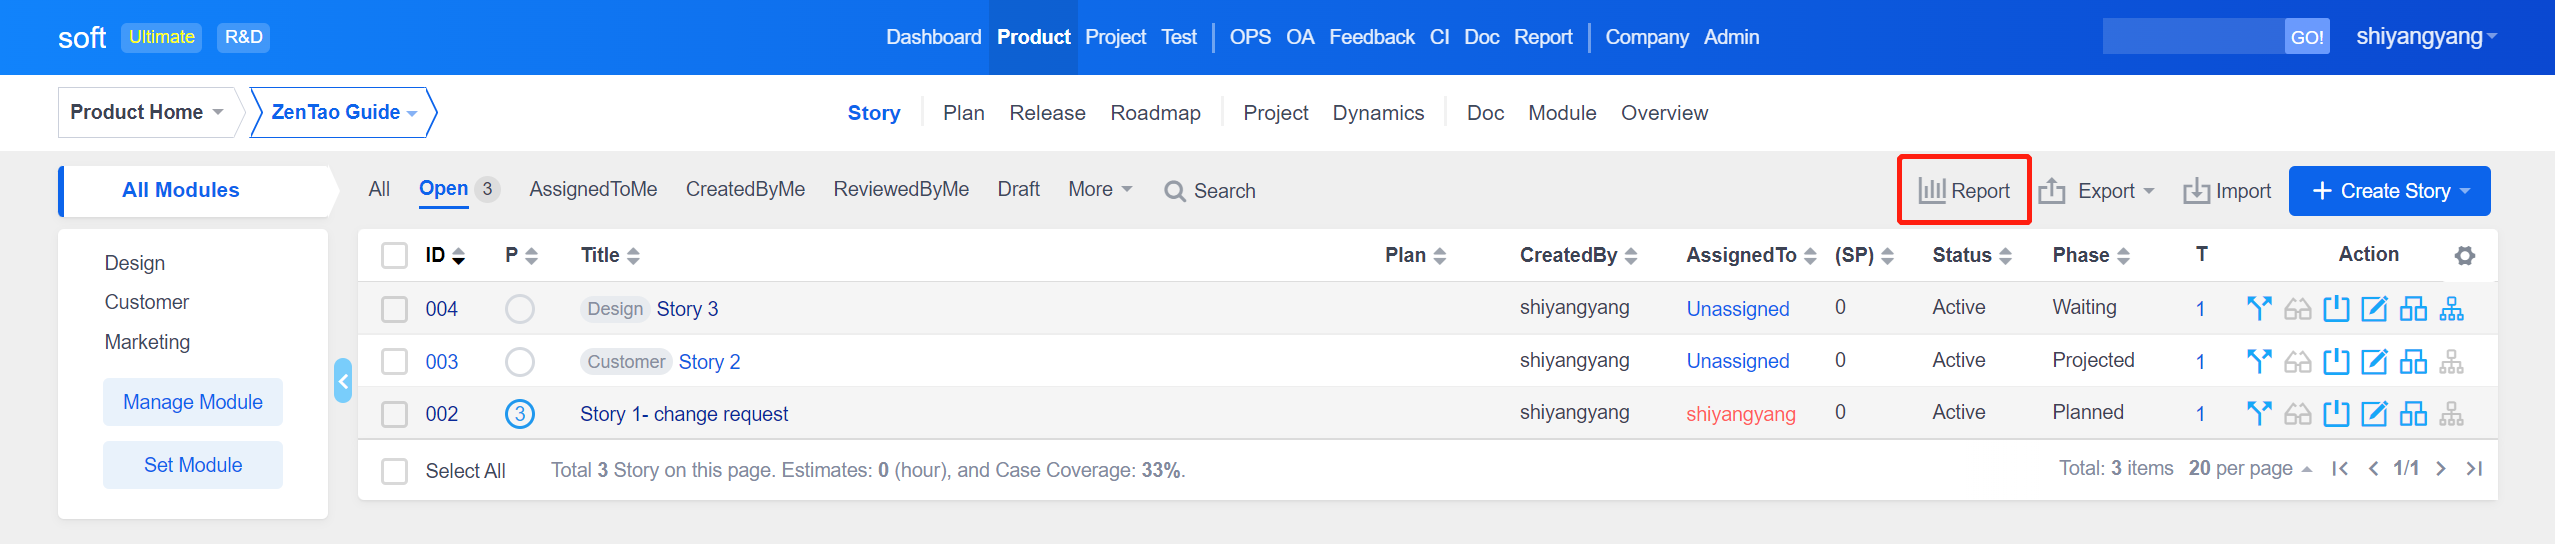Click the sitemap subdivide icon for story 004

coord(2451,309)
